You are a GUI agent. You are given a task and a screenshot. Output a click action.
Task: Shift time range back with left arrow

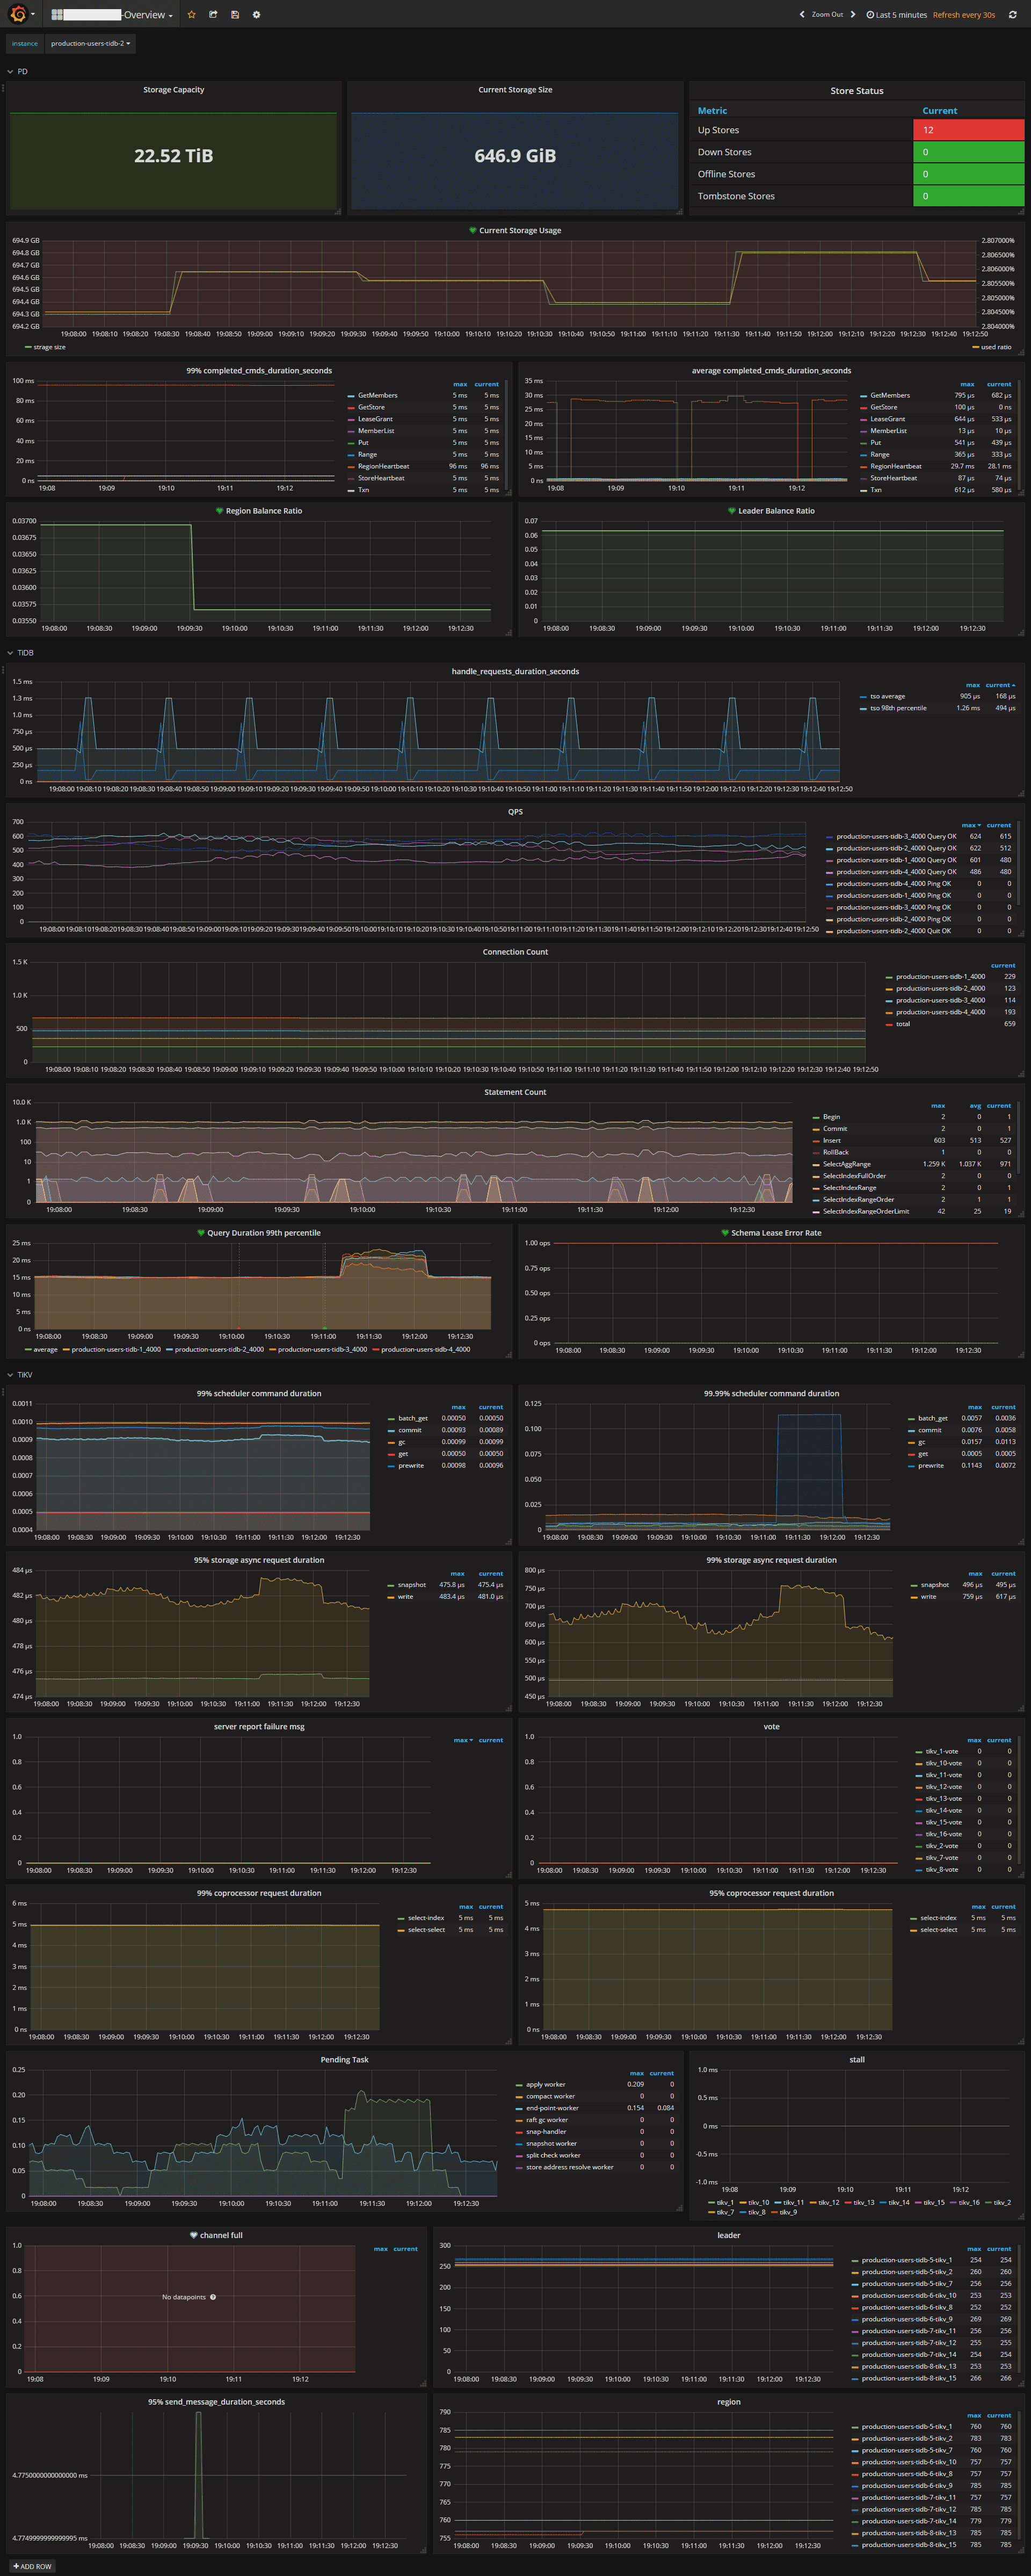tap(802, 15)
